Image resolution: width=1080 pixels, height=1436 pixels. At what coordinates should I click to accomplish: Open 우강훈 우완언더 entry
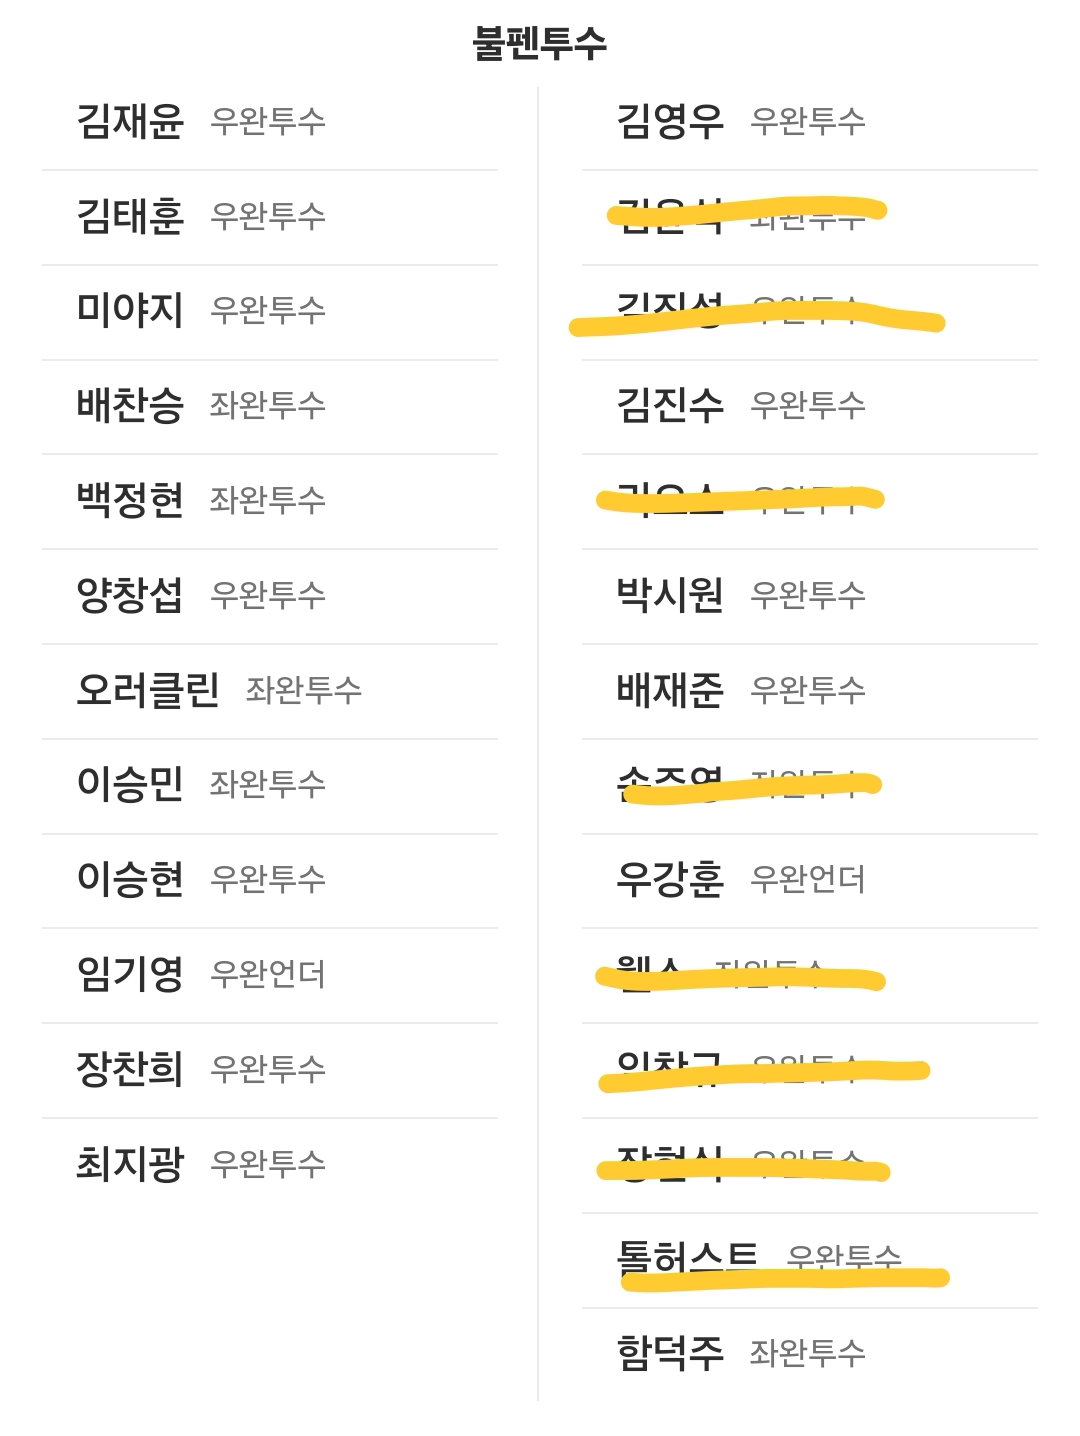point(810,880)
